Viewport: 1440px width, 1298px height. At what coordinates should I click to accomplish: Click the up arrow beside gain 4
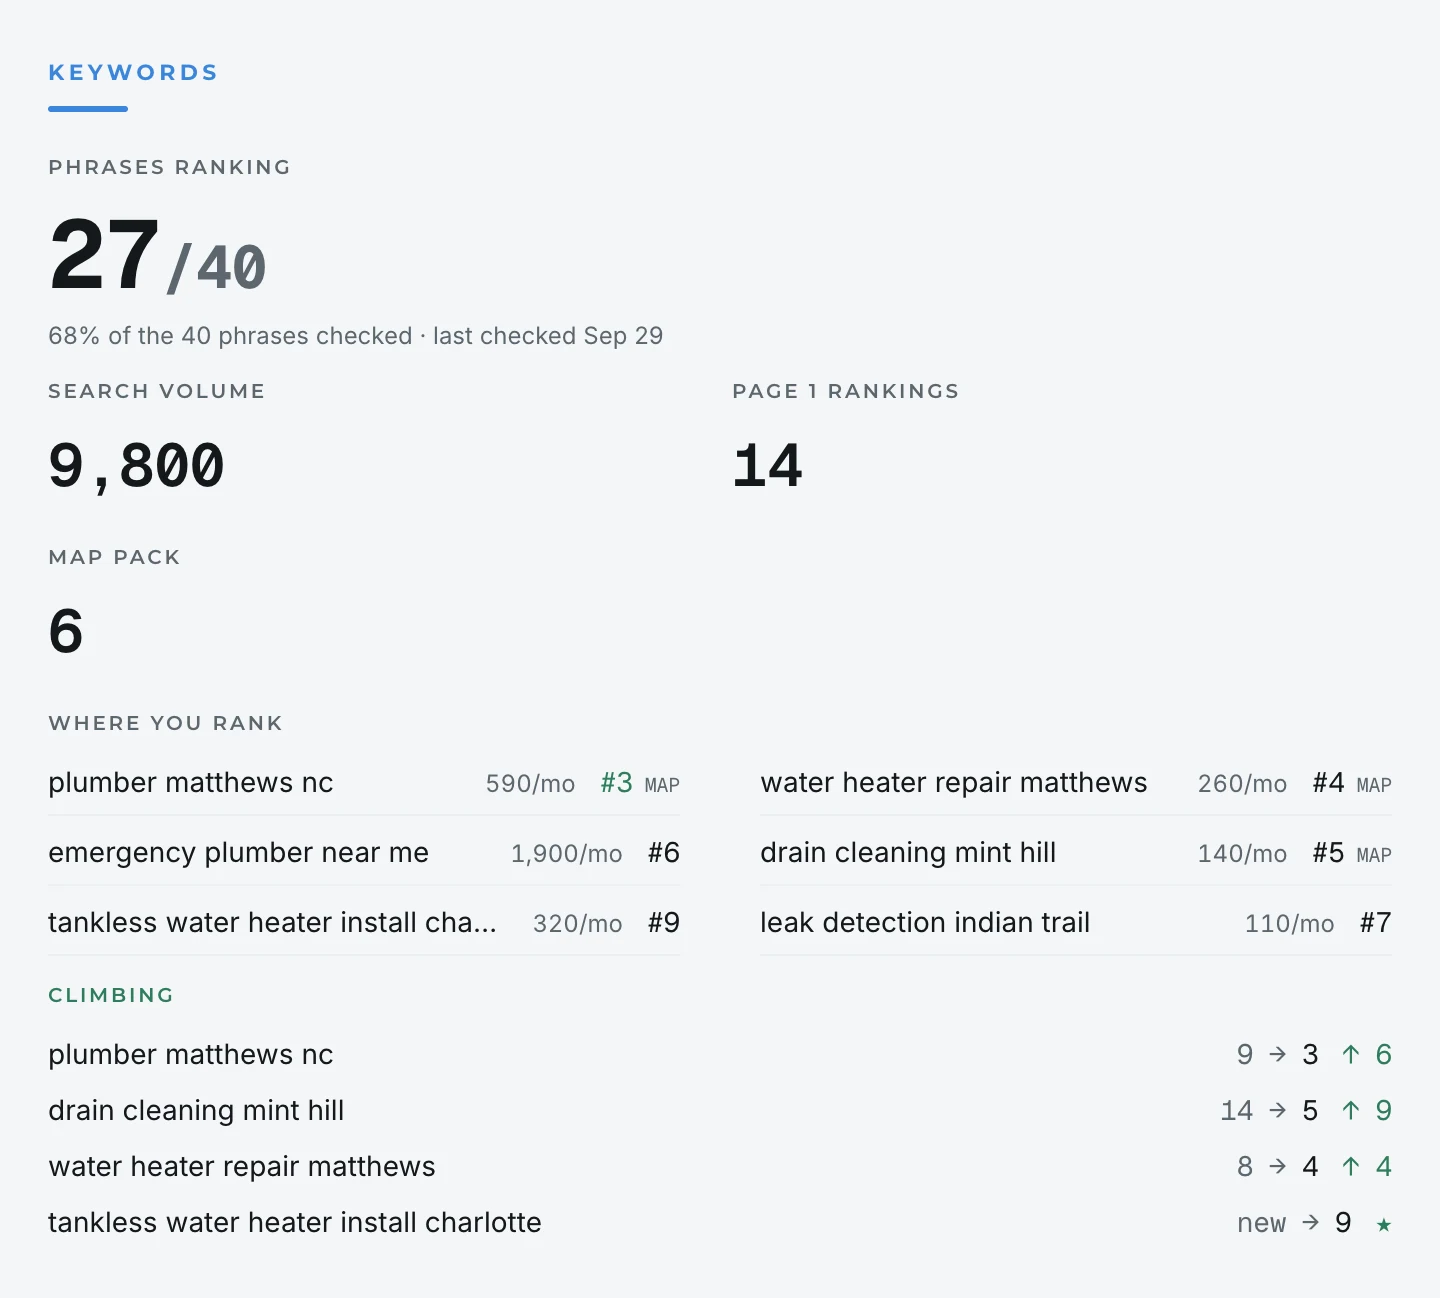pos(1351,1166)
